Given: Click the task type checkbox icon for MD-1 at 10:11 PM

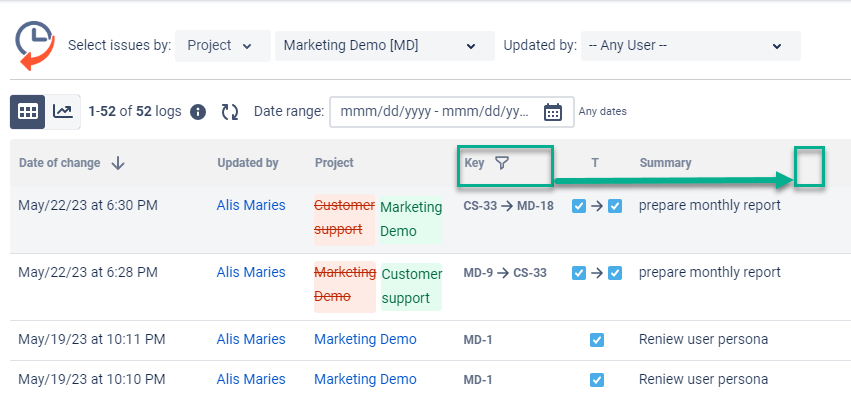Looking at the screenshot, I should 596,340.
